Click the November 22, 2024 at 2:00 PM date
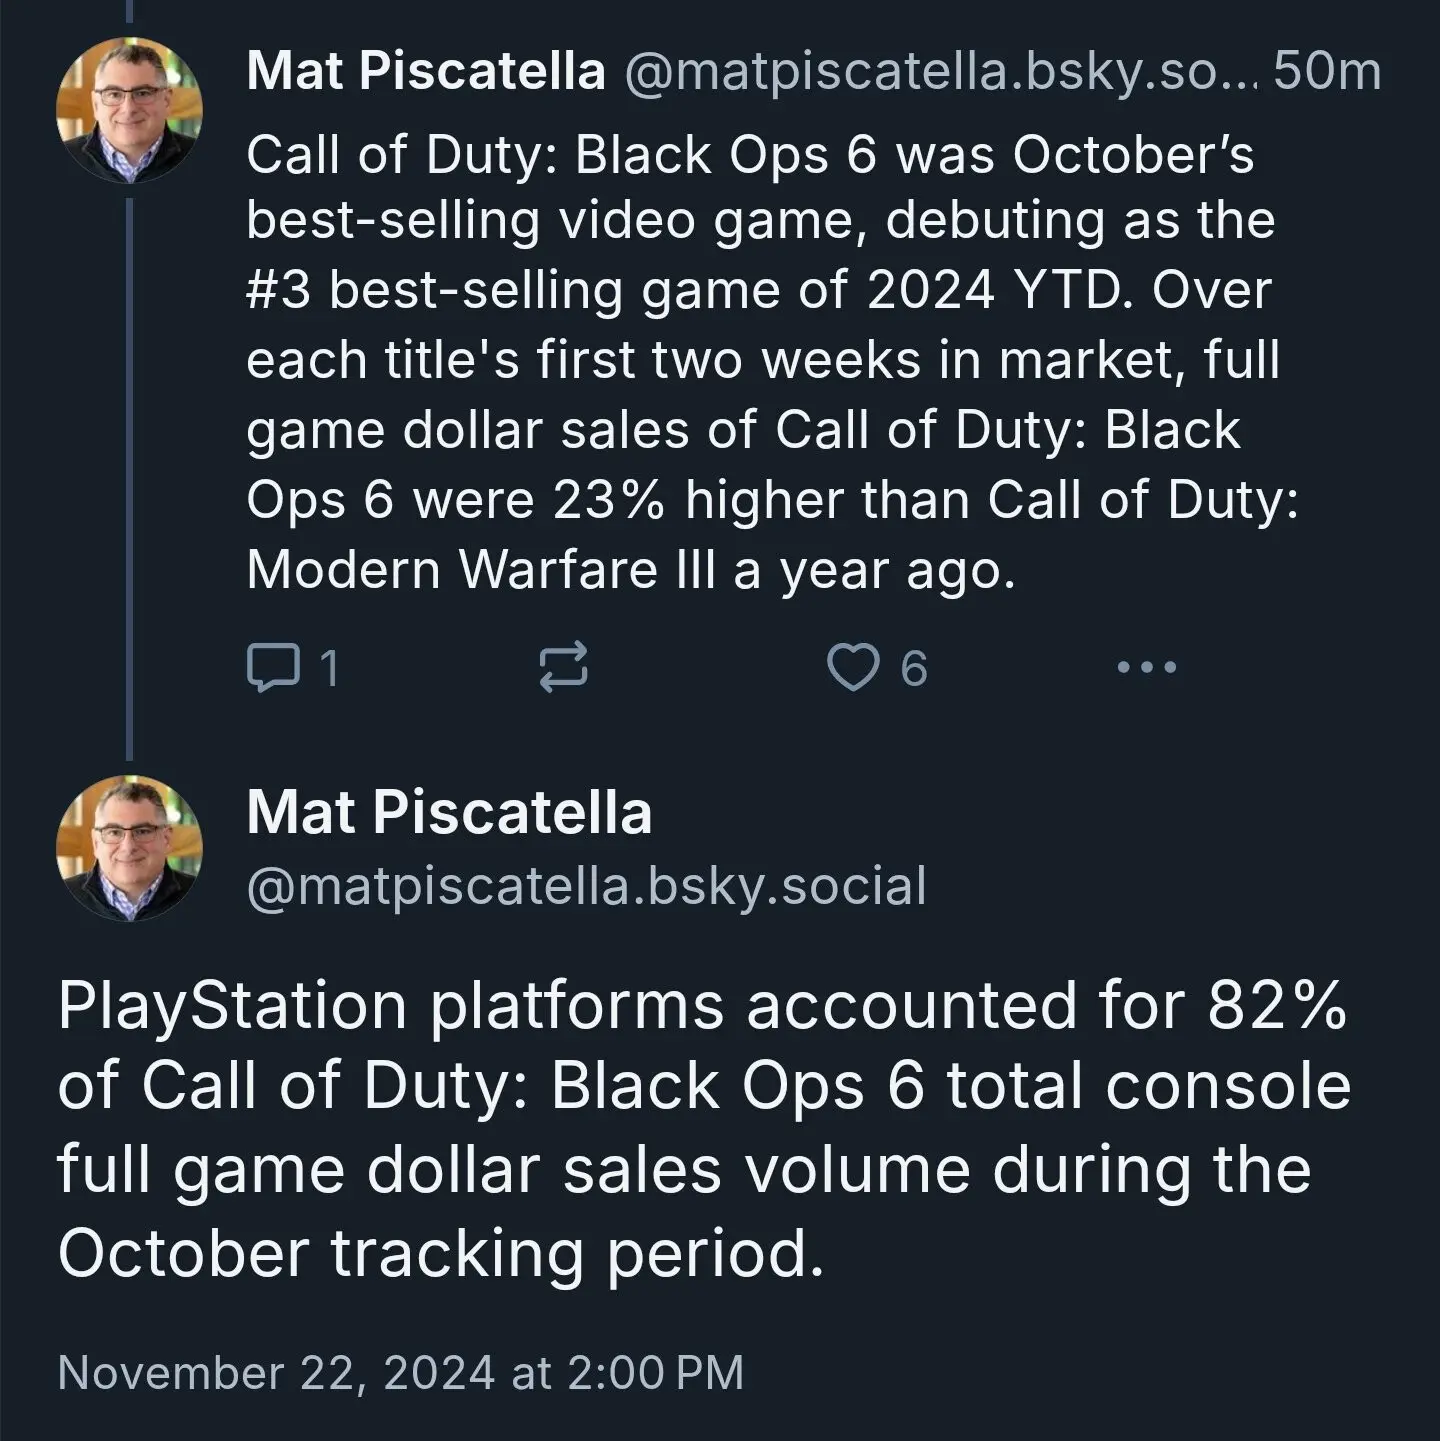 click(401, 1372)
